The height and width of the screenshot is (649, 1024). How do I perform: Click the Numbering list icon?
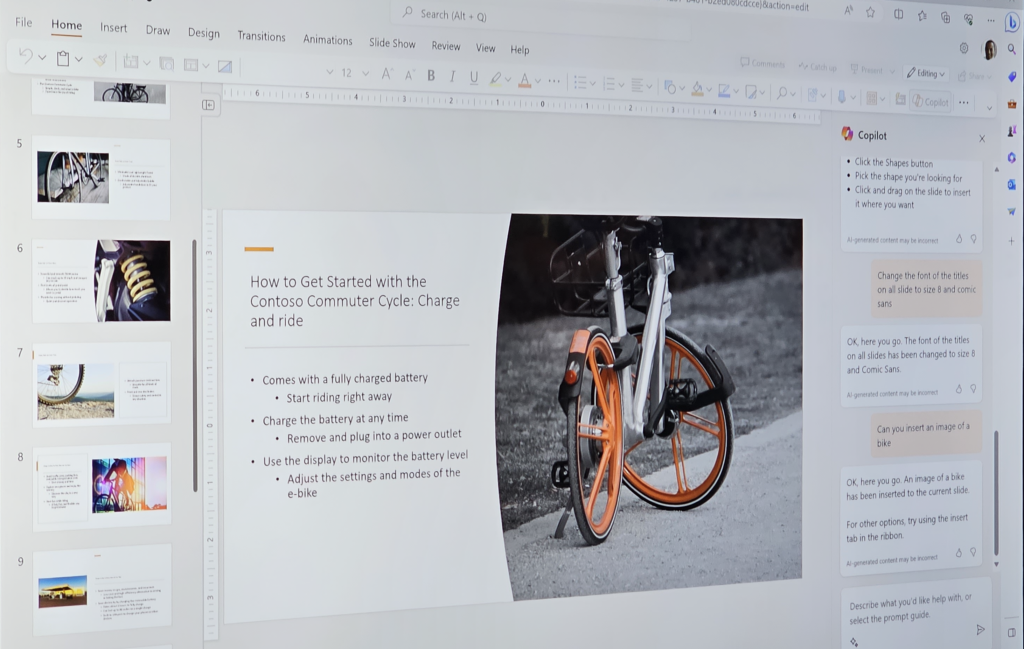click(x=609, y=84)
